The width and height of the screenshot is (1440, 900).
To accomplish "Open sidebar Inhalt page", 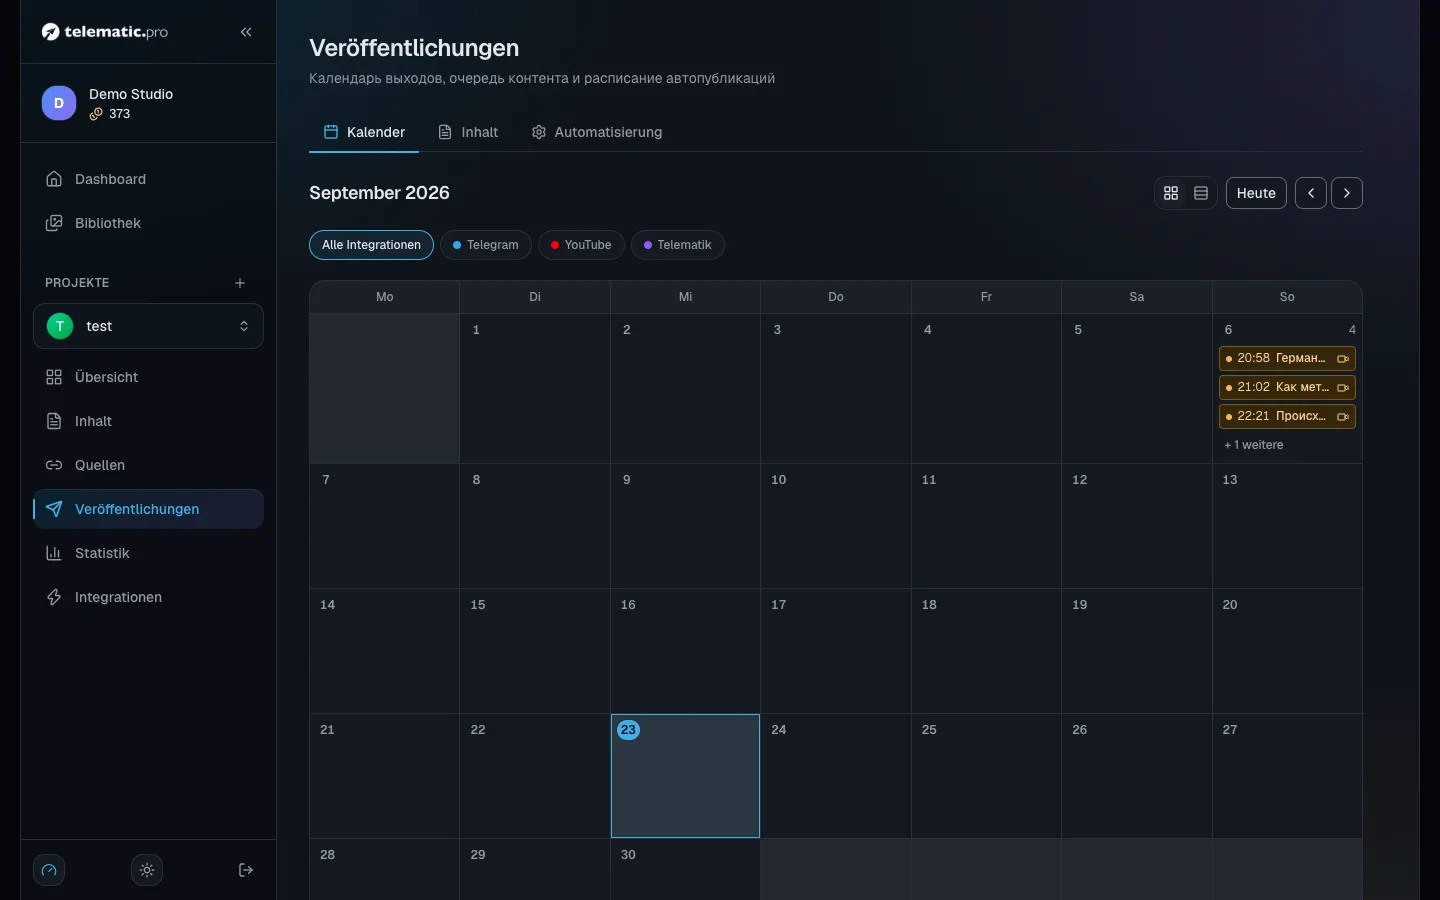I will (148, 421).
